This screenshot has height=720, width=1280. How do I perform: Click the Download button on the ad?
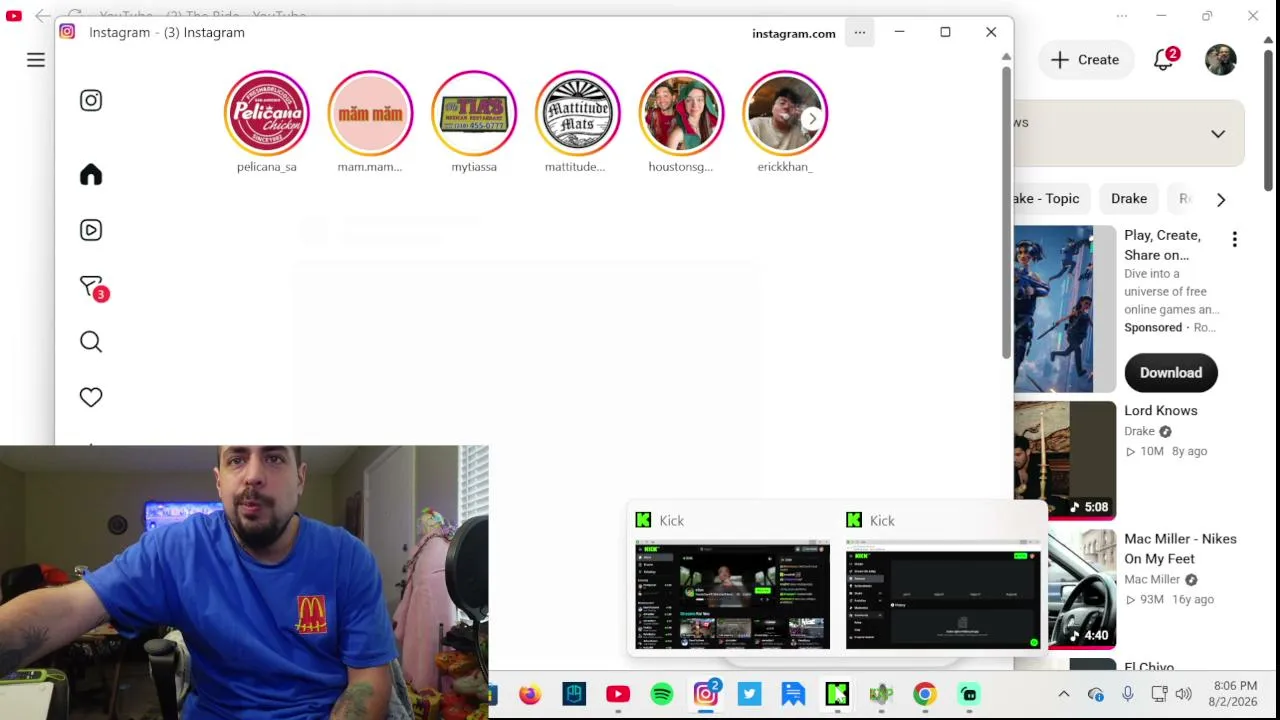[x=1171, y=373]
